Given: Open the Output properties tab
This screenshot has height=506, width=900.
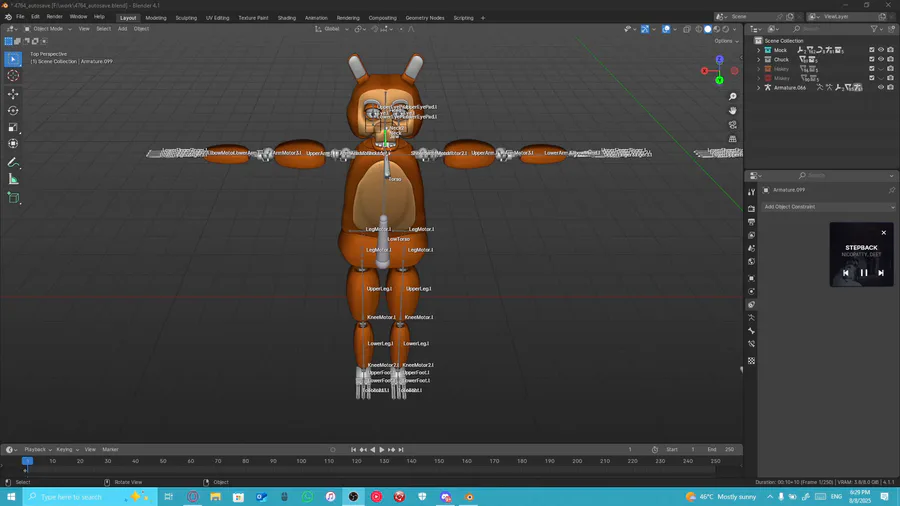Looking at the screenshot, I should [x=751, y=222].
